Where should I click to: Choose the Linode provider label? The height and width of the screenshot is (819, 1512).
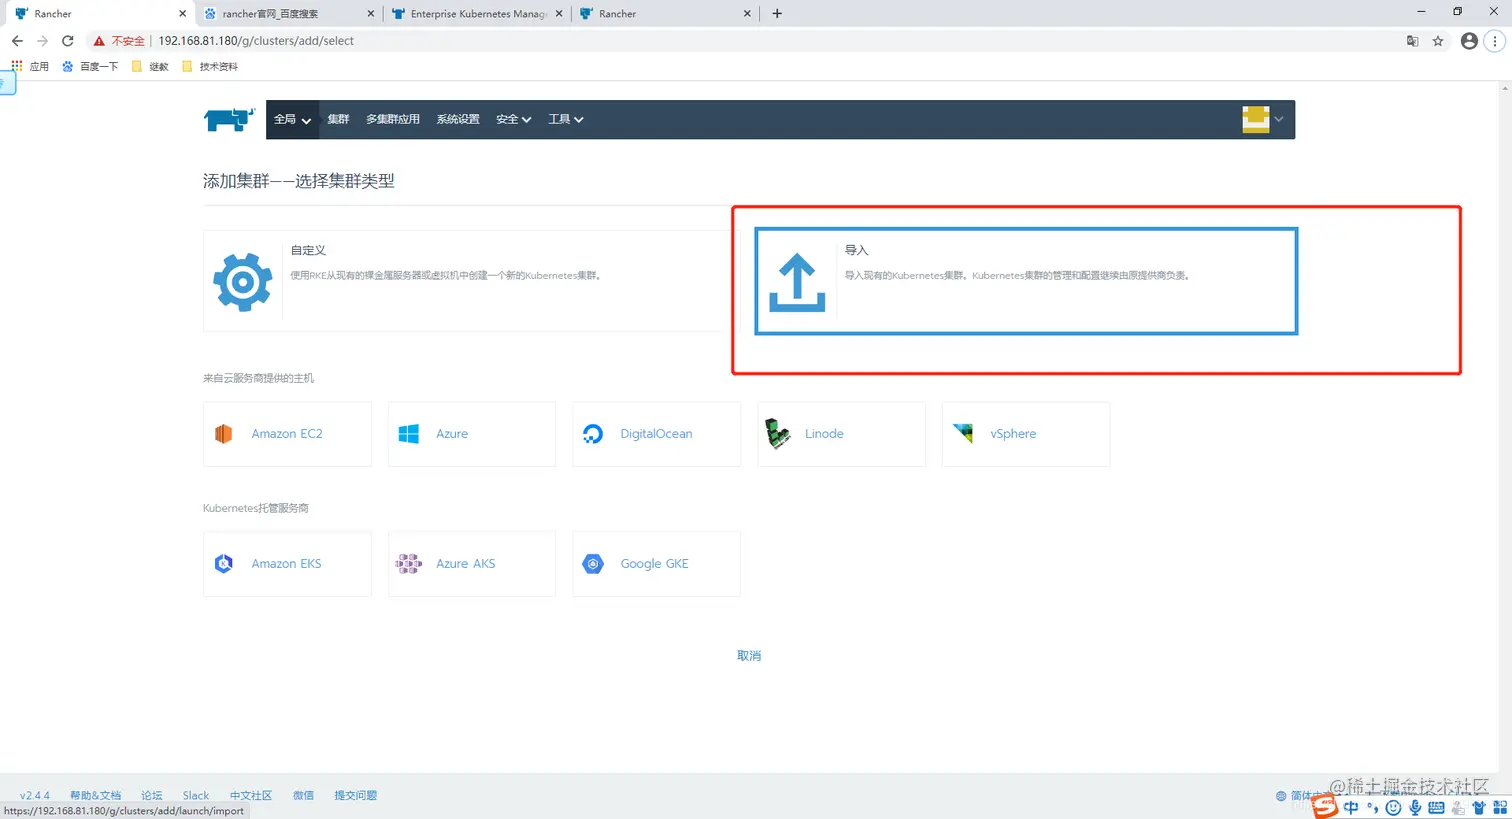pos(824,434)
